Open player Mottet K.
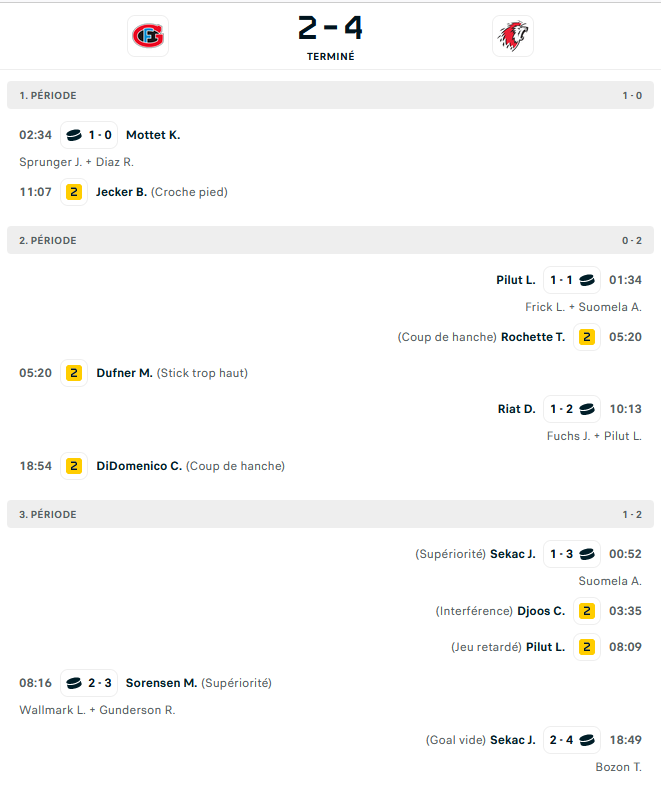Viewport: 661px width, 786px height. (153, 135)
